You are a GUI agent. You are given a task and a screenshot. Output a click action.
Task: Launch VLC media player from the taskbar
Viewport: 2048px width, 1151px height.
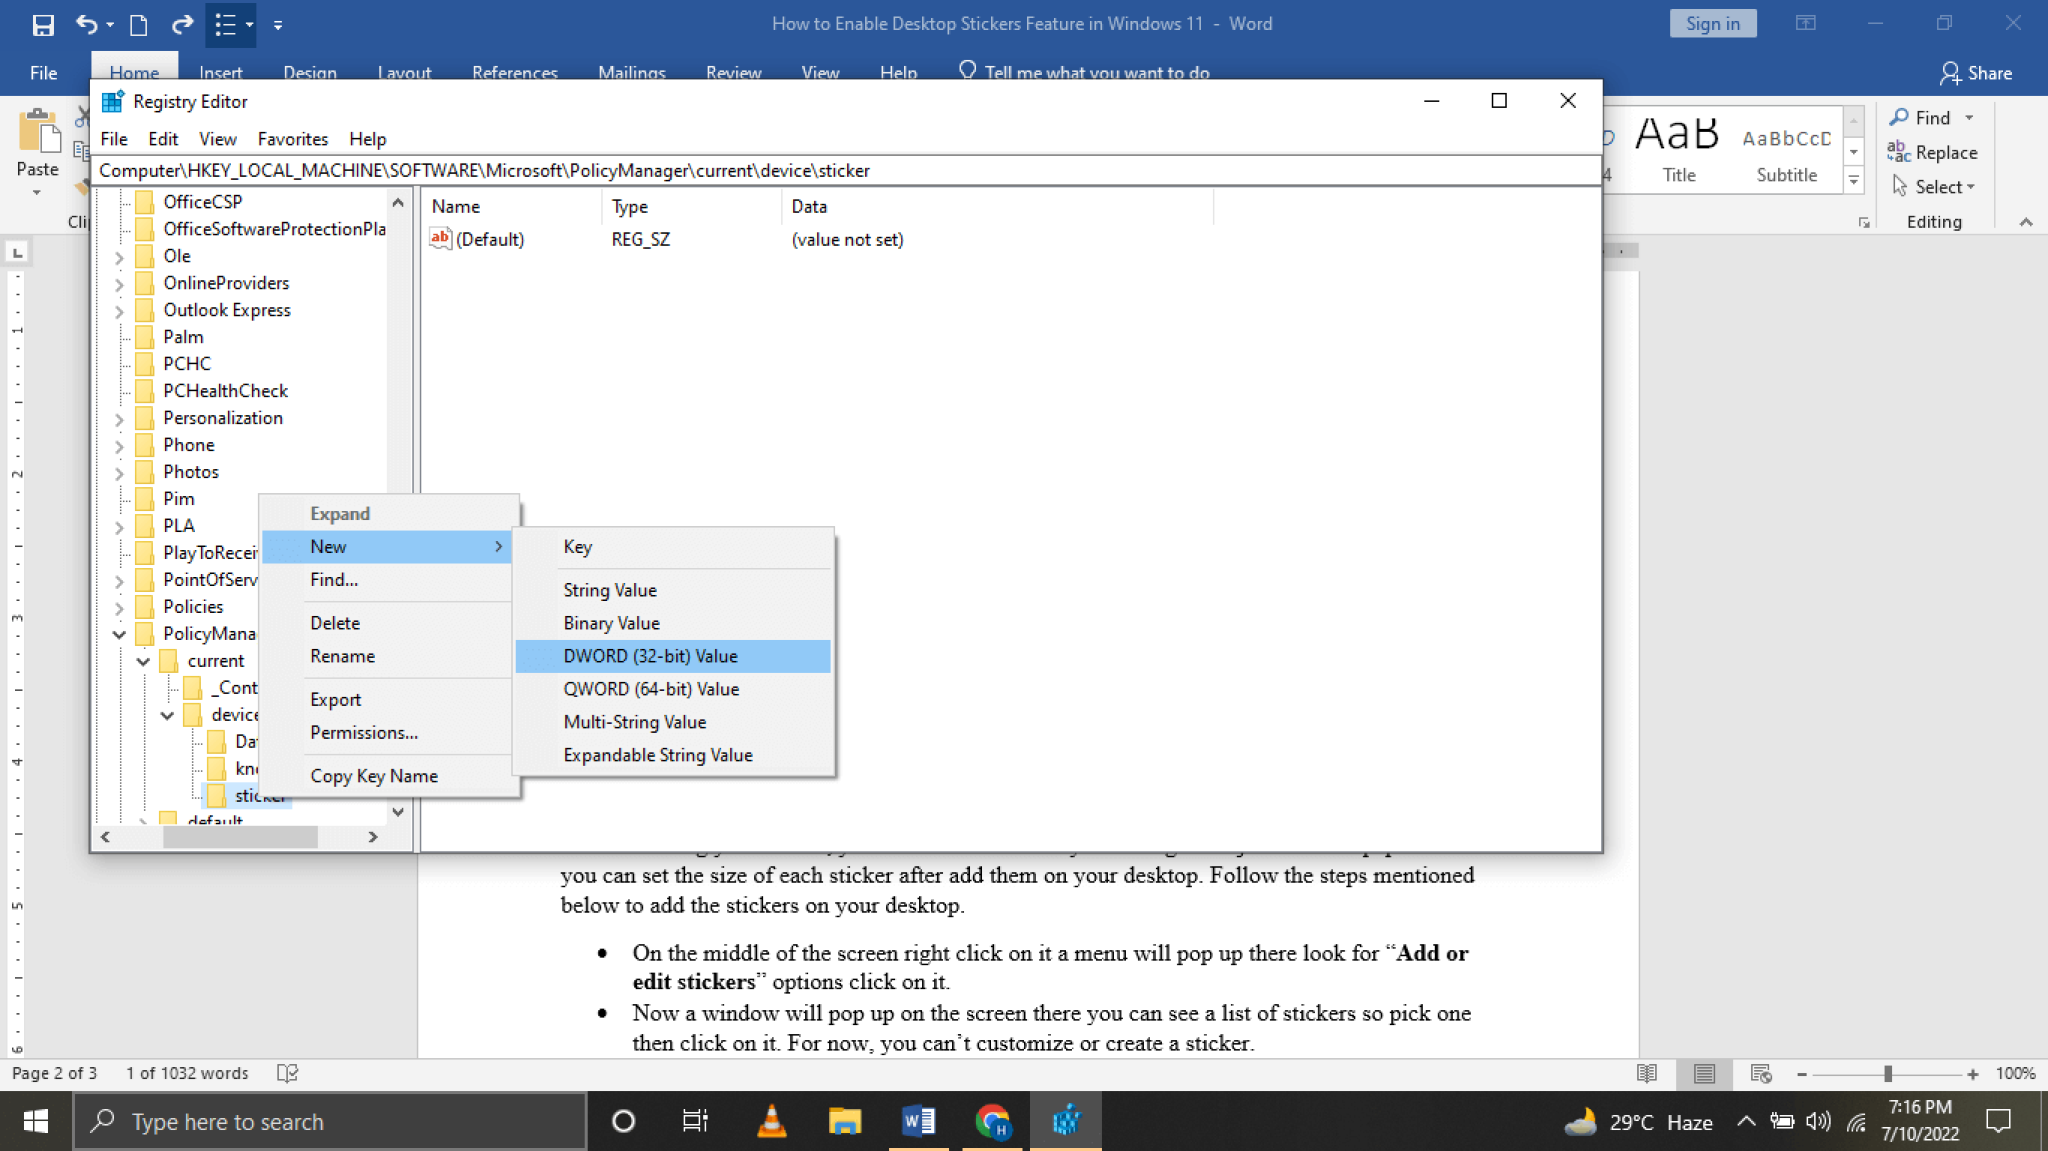coord(770,1121)
